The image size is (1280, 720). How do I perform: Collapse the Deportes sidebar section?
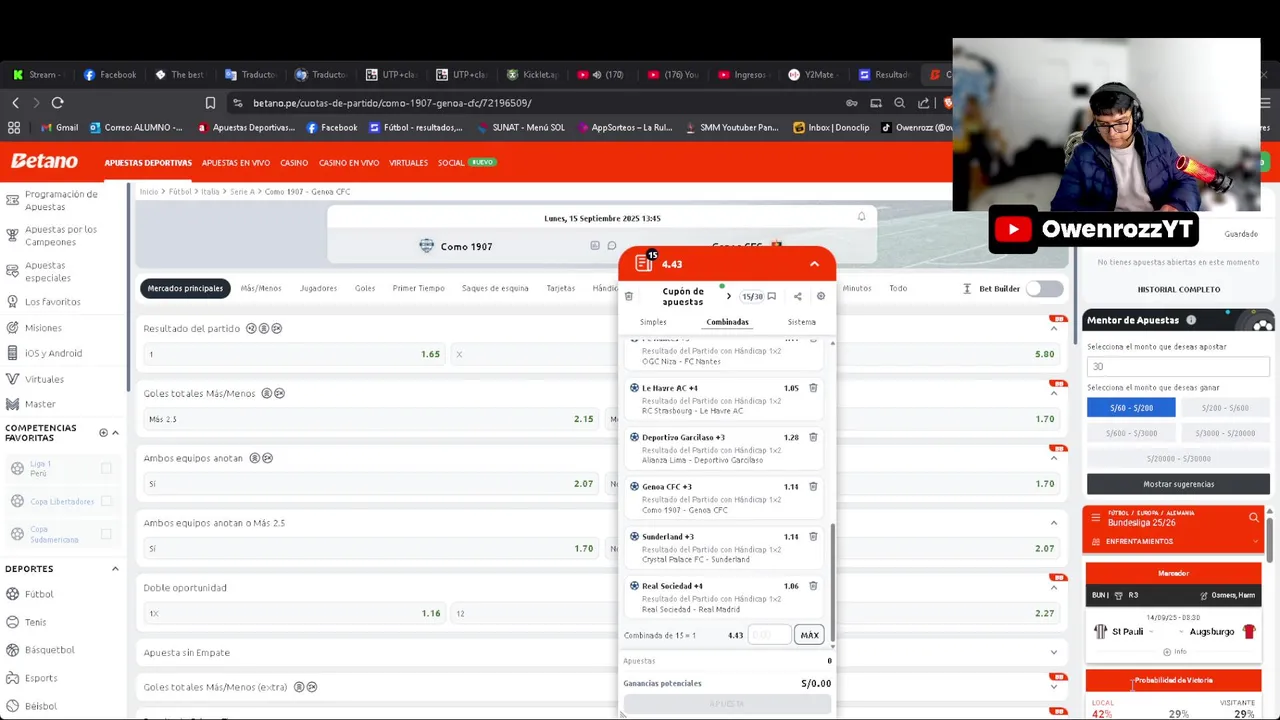[115, 569]
